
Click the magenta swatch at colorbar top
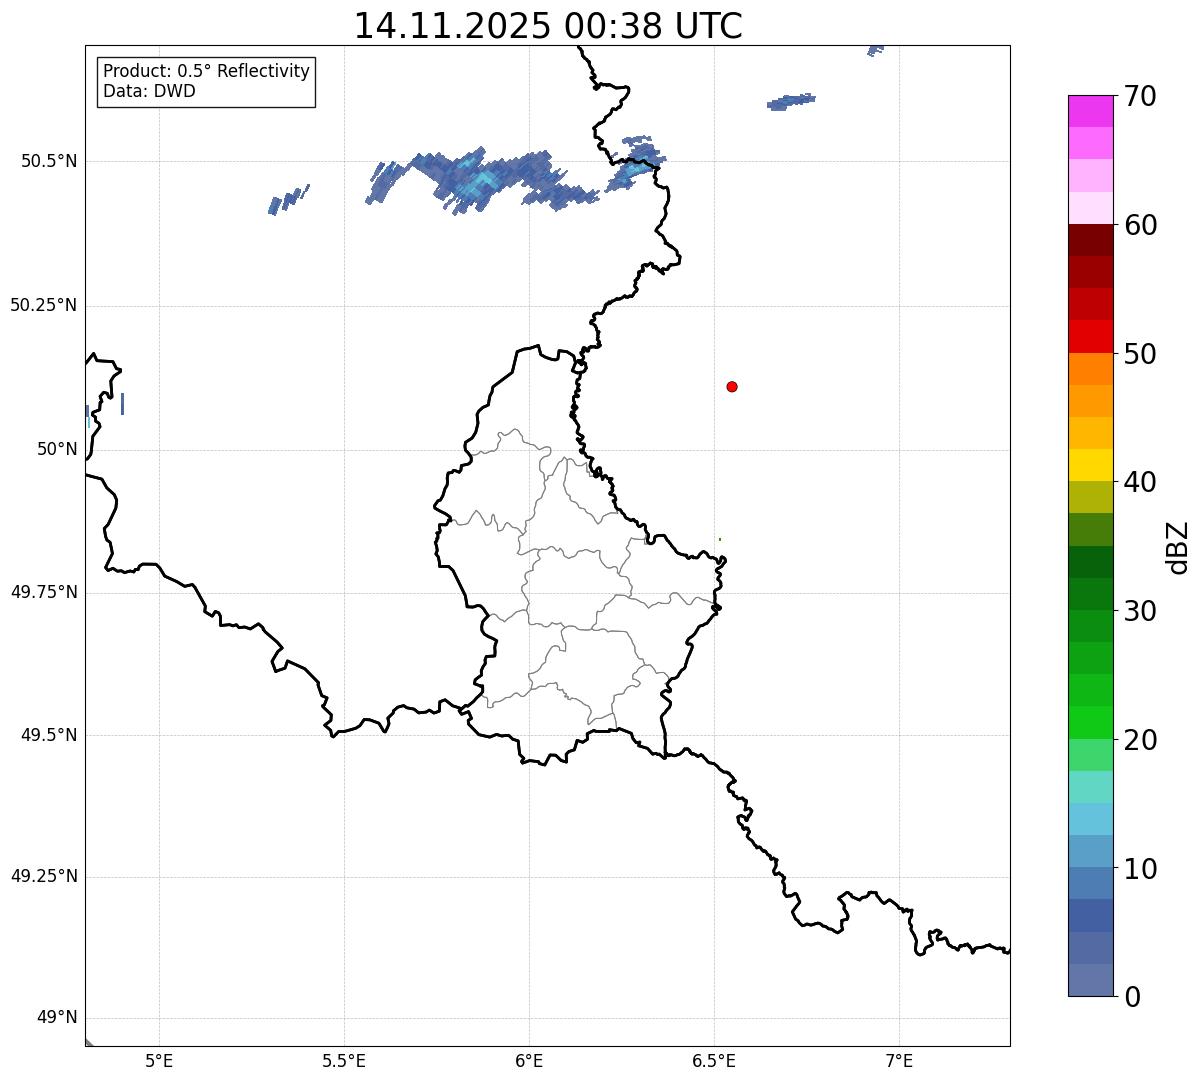[x=1090, y=111]
